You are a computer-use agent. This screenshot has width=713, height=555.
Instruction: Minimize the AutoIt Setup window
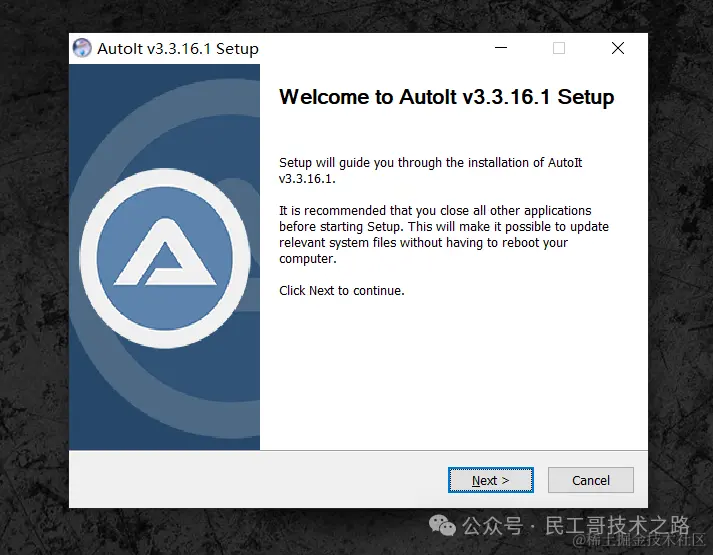pyautogui.click(x=501, y=48)
